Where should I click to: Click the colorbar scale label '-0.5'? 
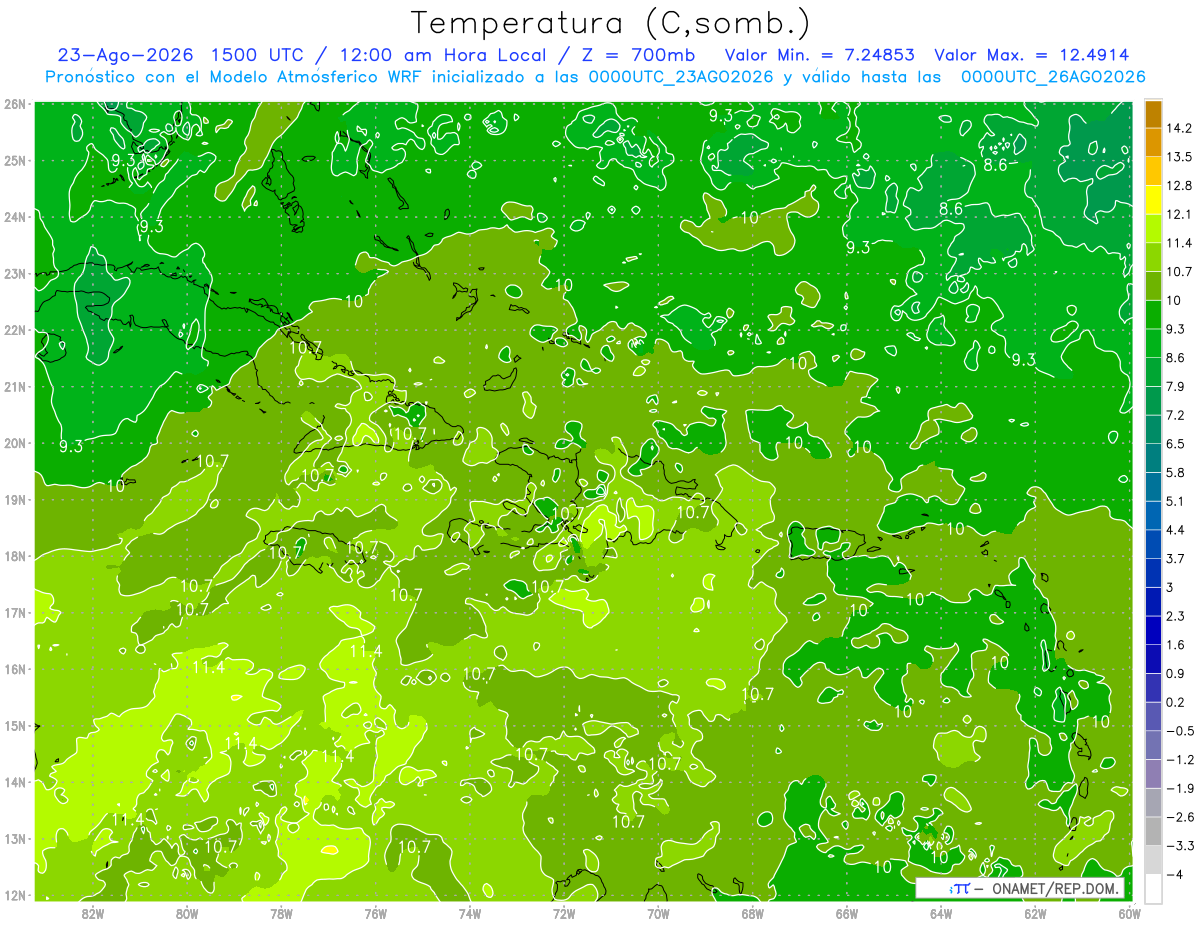click(1179, 731)
